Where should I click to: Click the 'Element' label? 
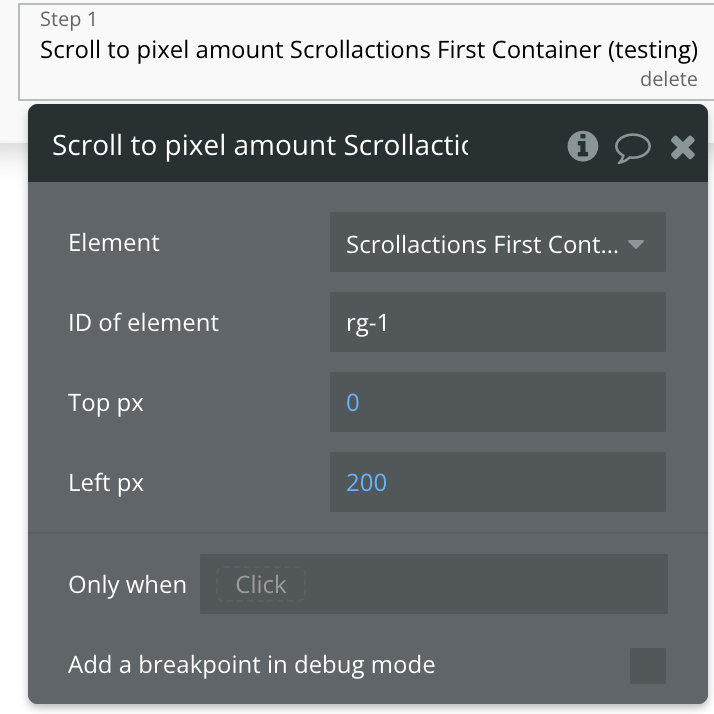click(114, 243)
